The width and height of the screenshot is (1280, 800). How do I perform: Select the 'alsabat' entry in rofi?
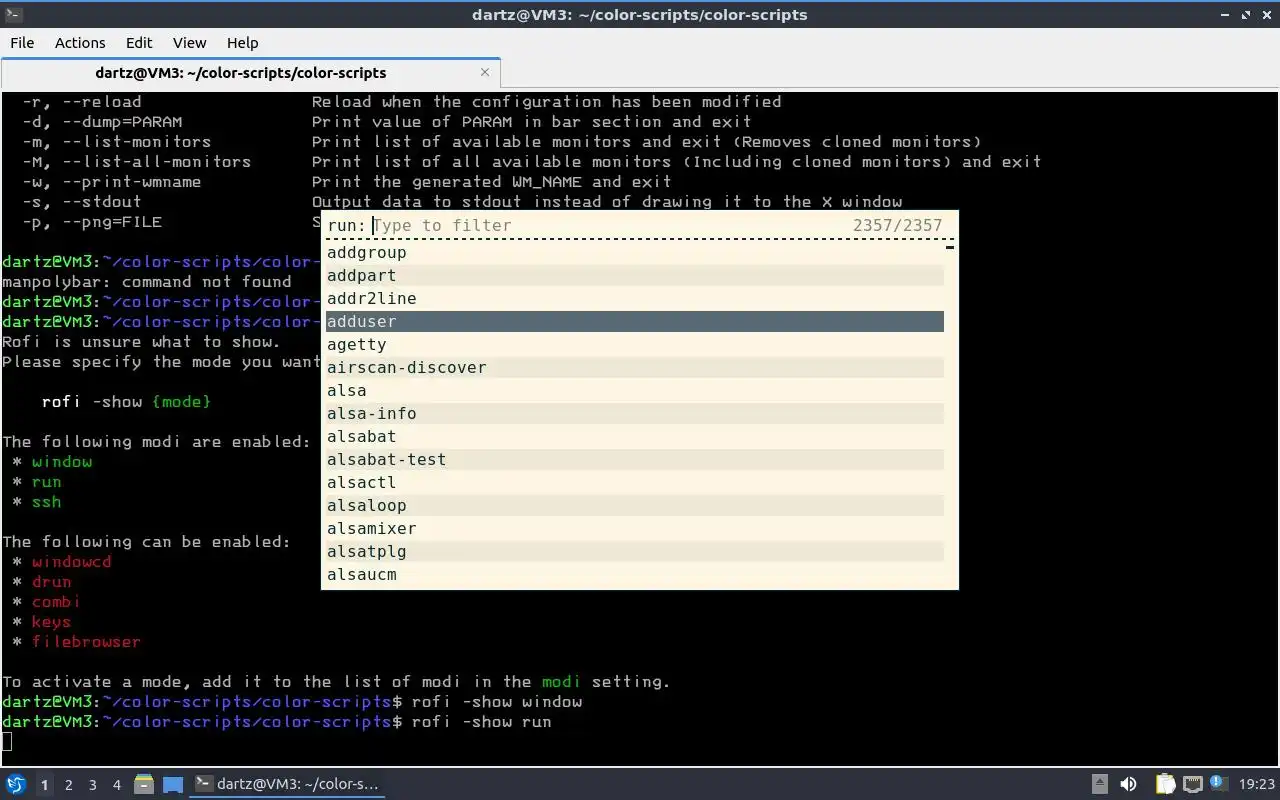635,437
